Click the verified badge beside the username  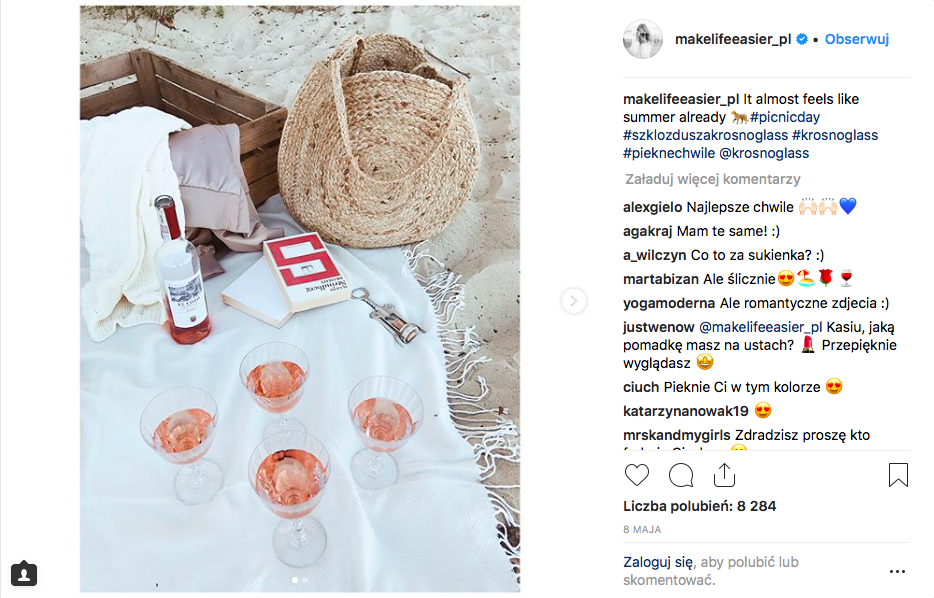click(802, 39)
